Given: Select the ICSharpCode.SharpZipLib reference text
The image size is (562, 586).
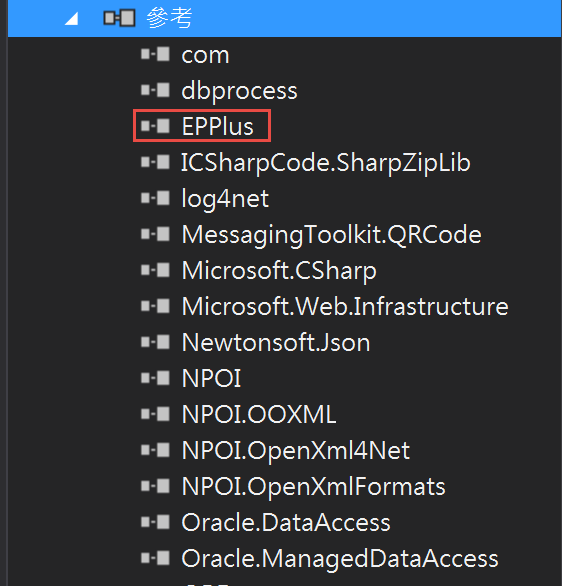Looking at the screenshot, I should tap(325, 163).
